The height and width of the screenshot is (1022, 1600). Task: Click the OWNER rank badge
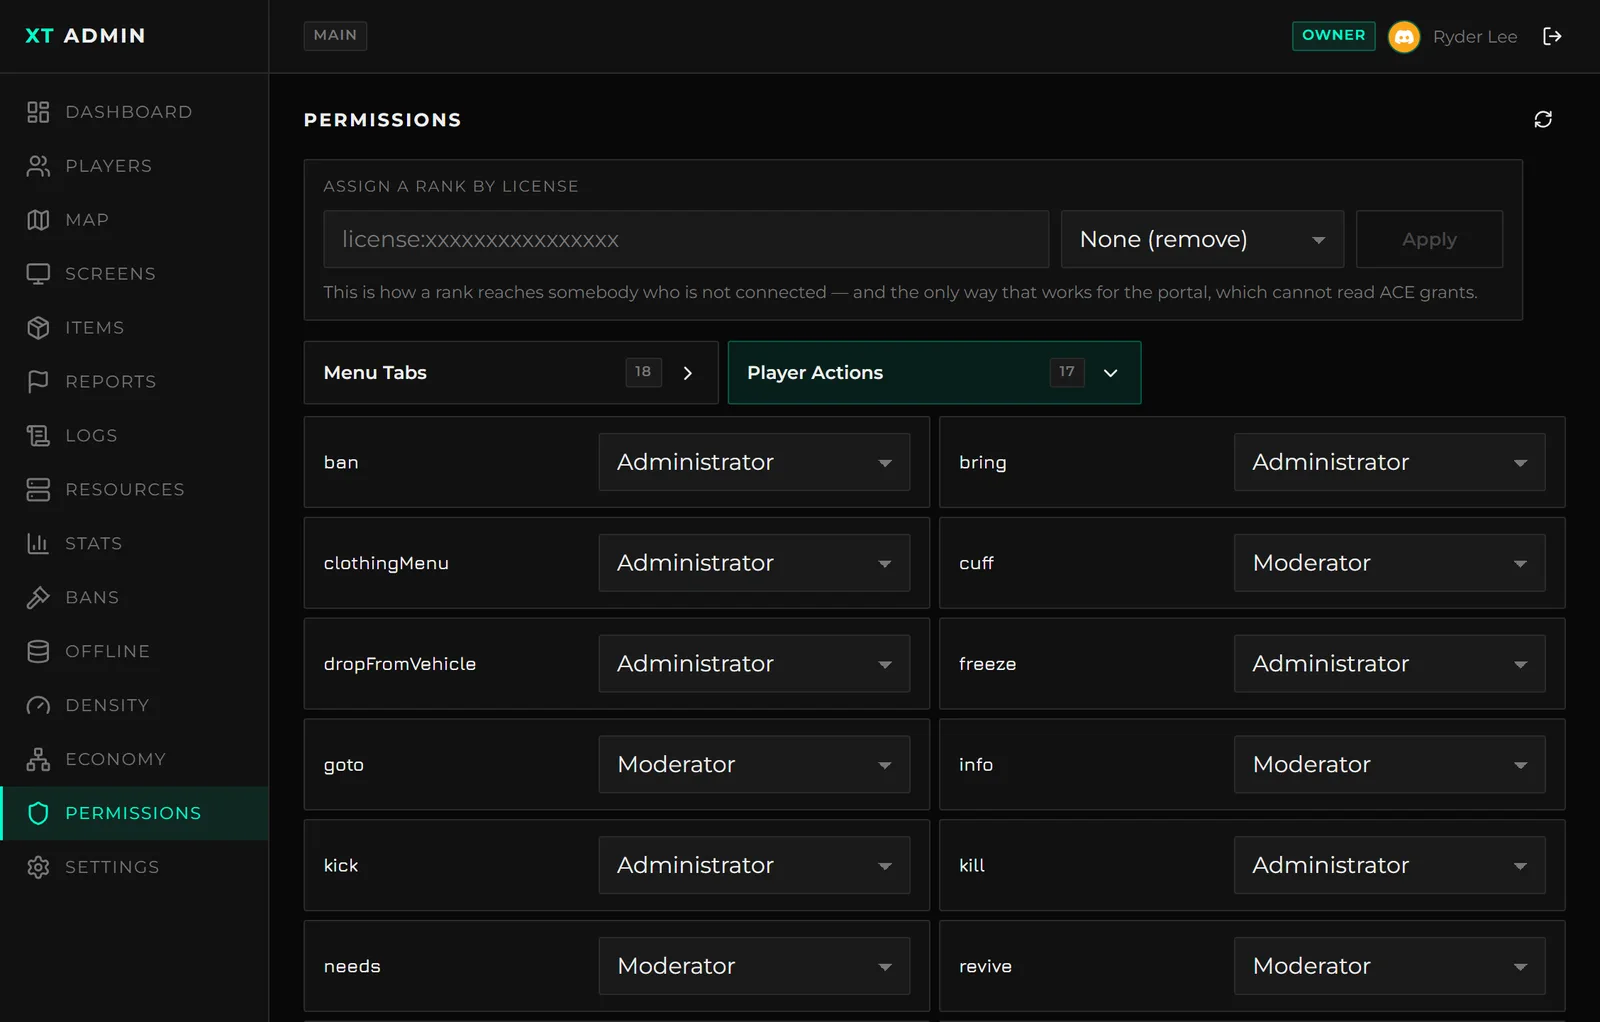tap(1333, 36)
